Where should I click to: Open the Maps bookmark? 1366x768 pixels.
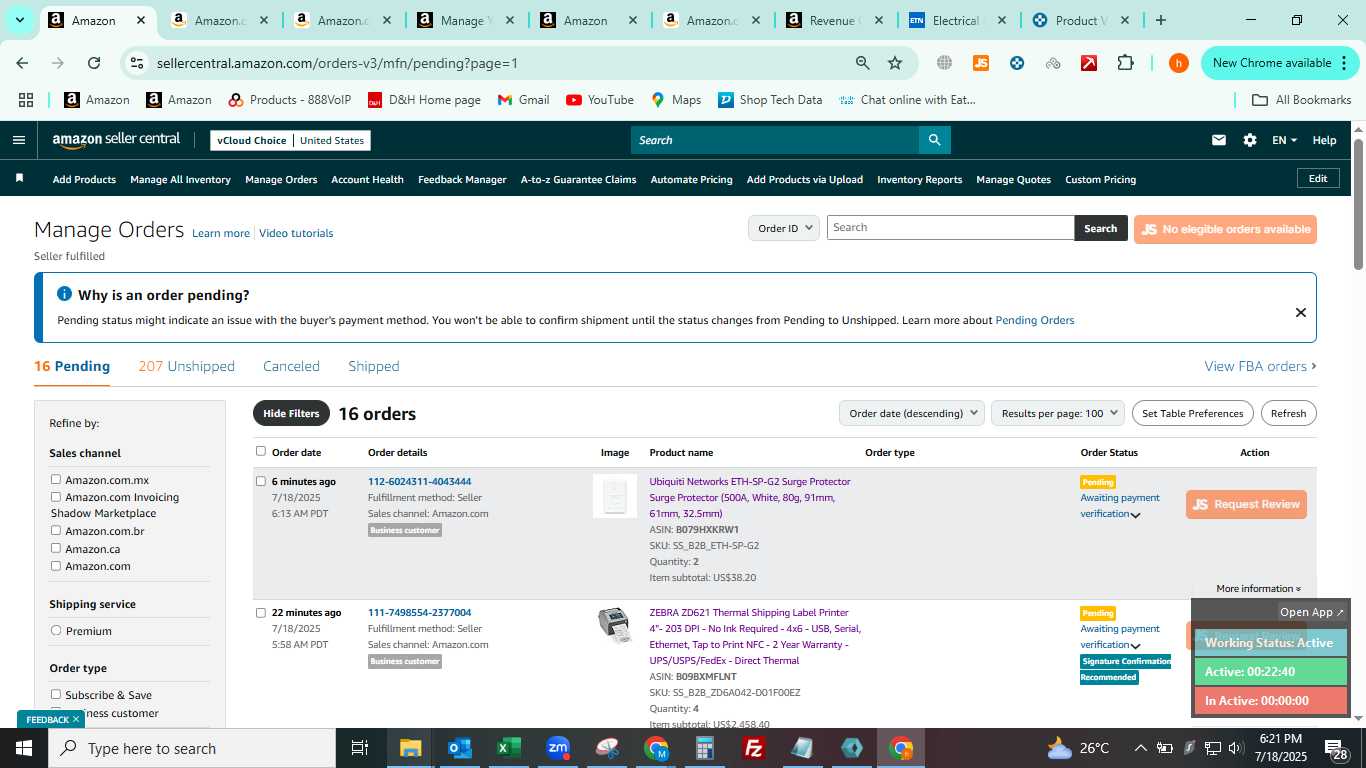tap(676, 100)
